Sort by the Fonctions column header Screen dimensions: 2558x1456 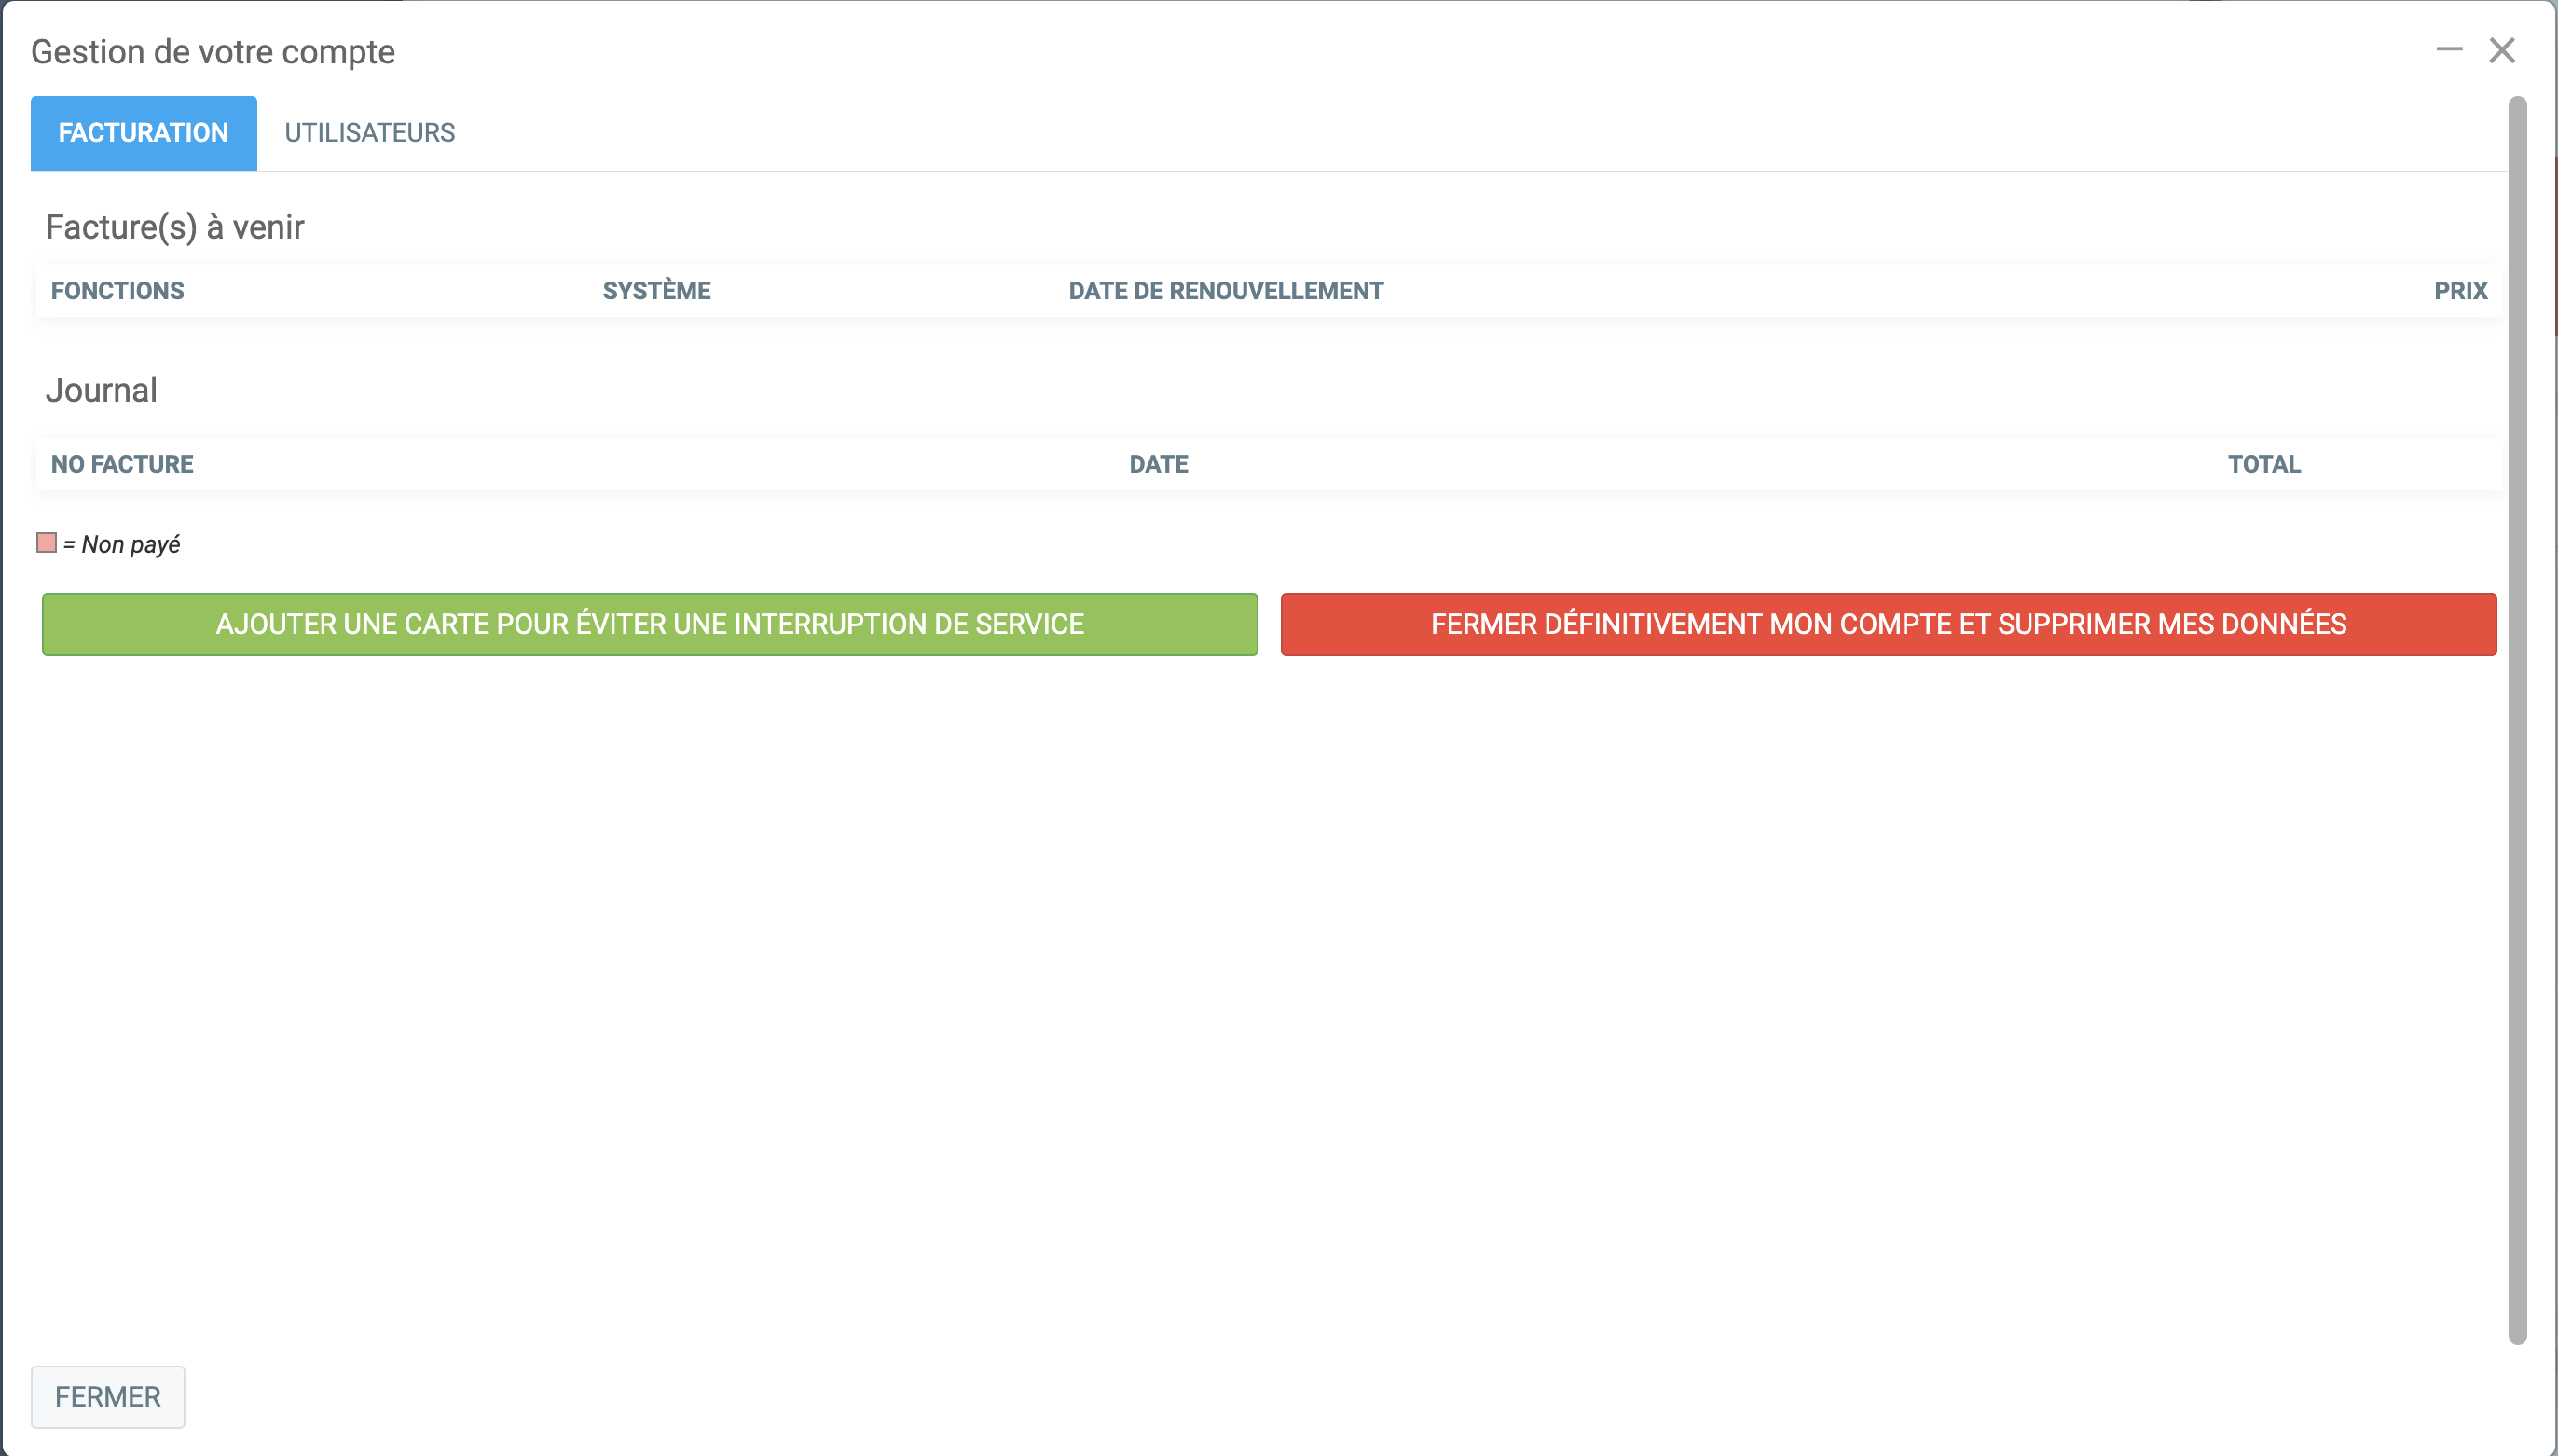click(x=117, y=291)
